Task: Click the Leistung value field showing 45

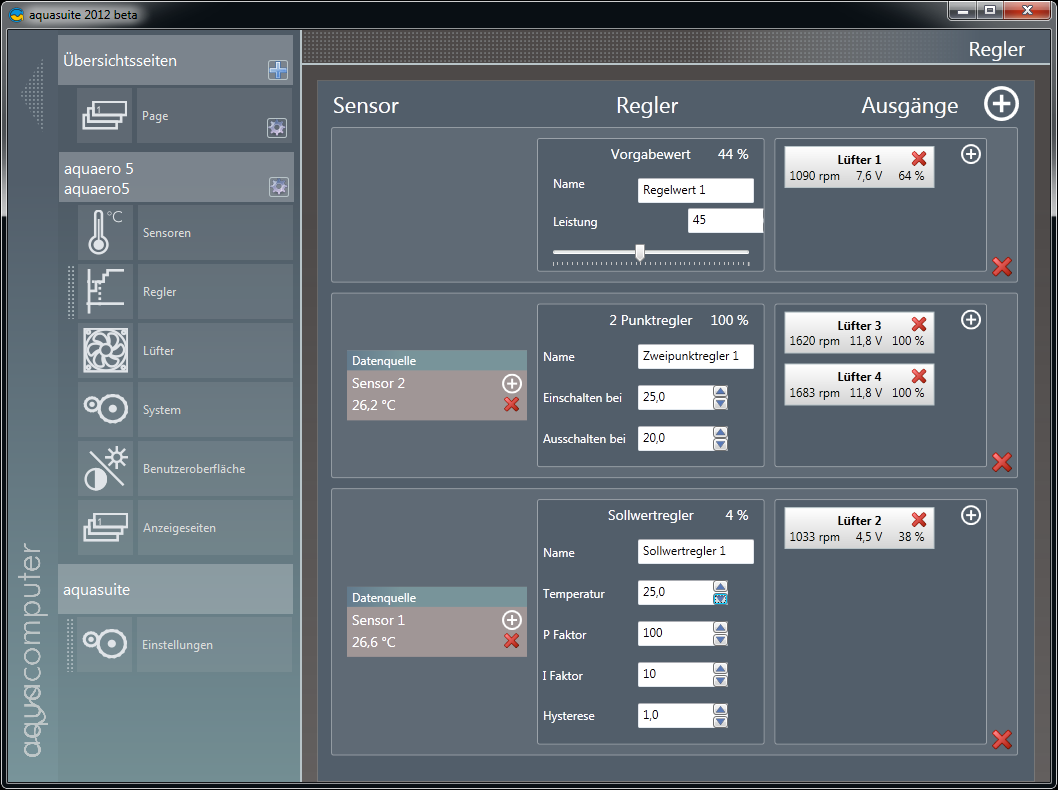Action: coord(725,221)
